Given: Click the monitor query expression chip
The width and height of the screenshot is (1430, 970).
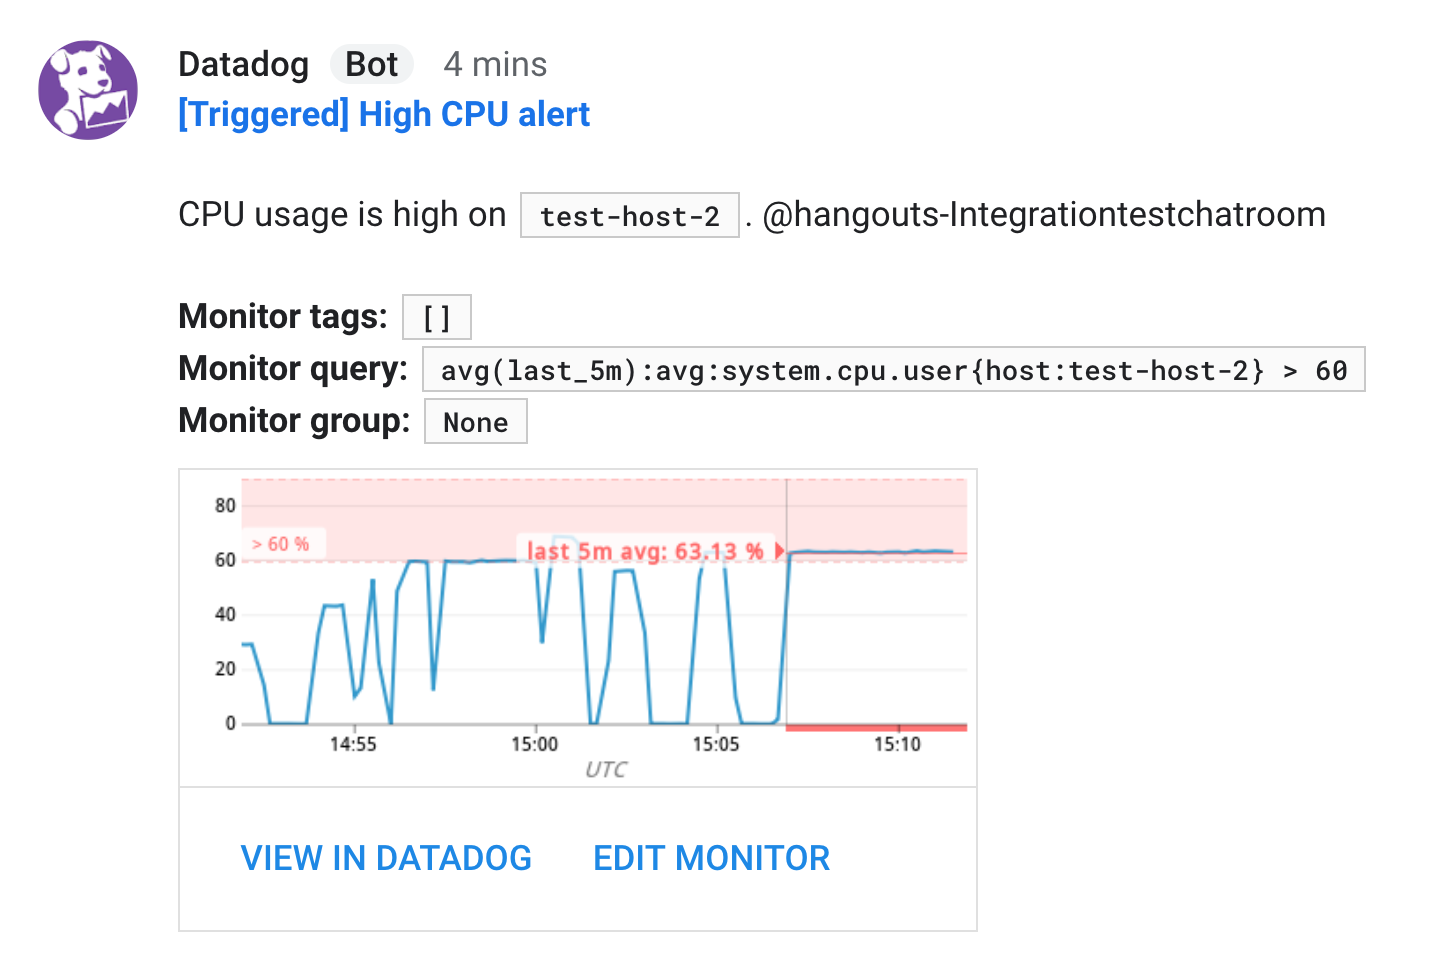Looking at the screenshot, I should pyautogui.click(x=893, y=369).
